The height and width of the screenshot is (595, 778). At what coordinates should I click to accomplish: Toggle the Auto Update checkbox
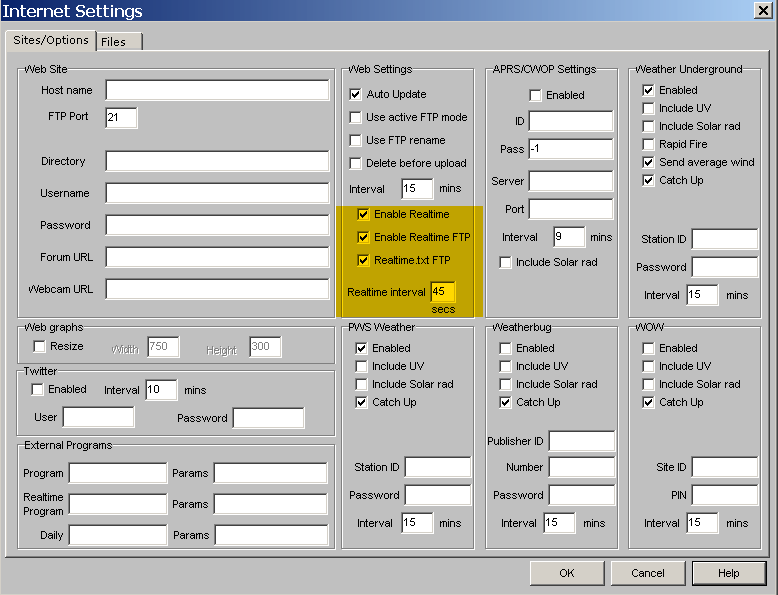[x=355, y=94]
